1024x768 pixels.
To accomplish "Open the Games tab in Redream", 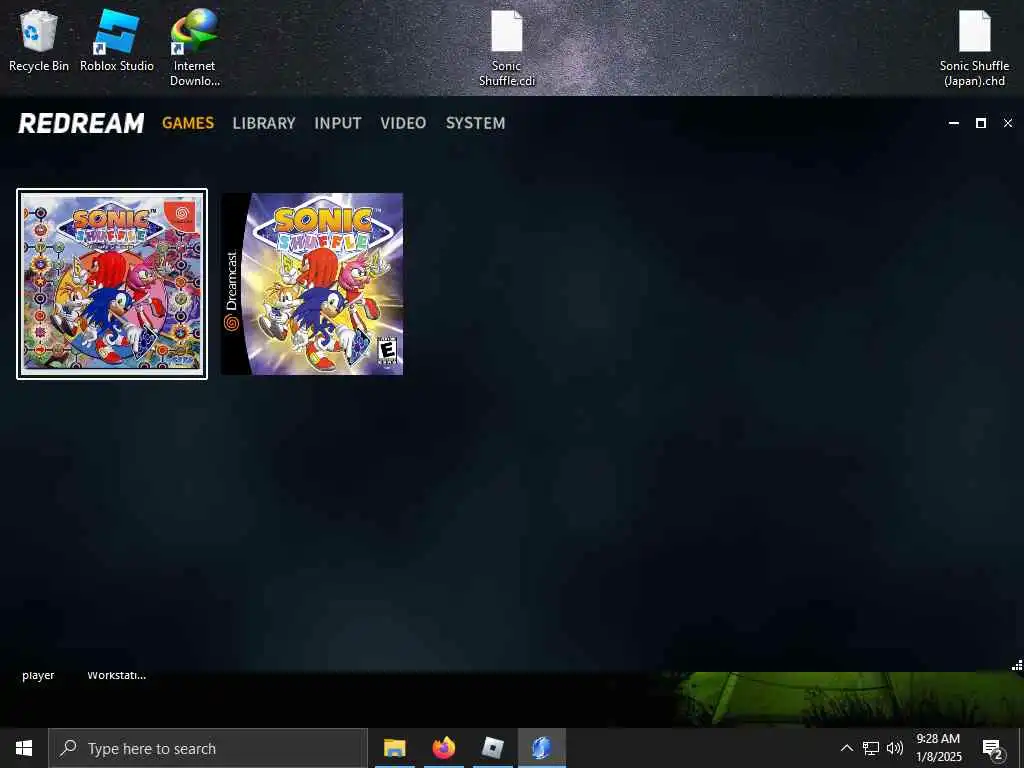I will [188, 123].
